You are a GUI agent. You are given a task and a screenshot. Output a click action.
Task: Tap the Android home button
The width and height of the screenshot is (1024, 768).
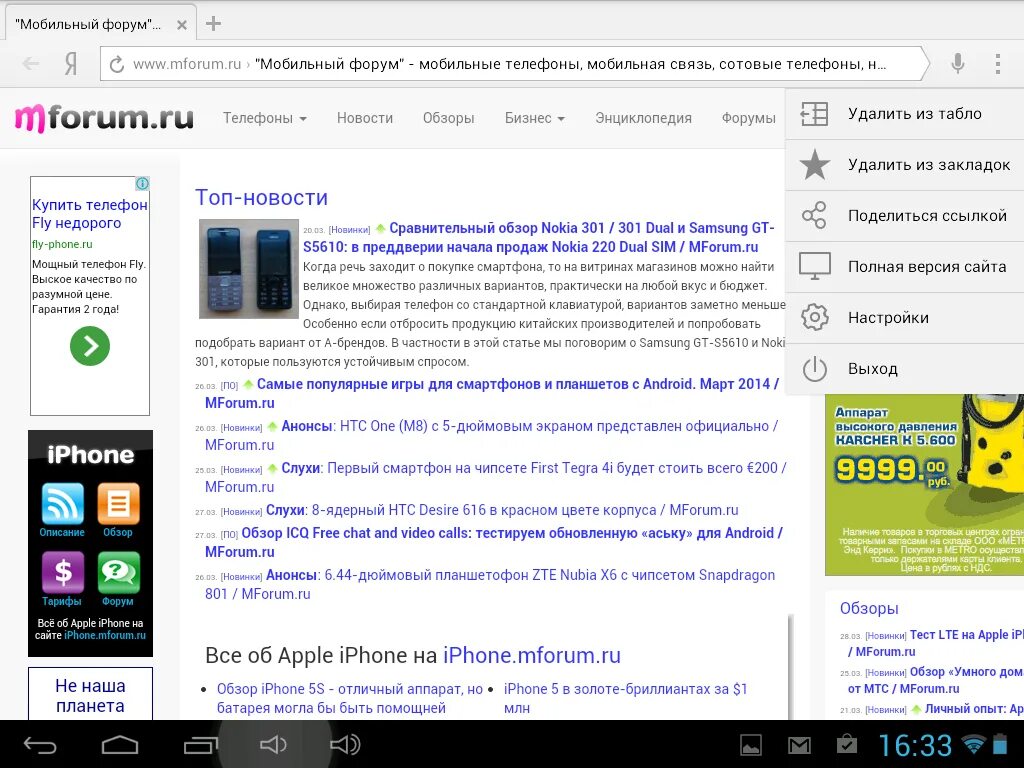tap(120, 744)
